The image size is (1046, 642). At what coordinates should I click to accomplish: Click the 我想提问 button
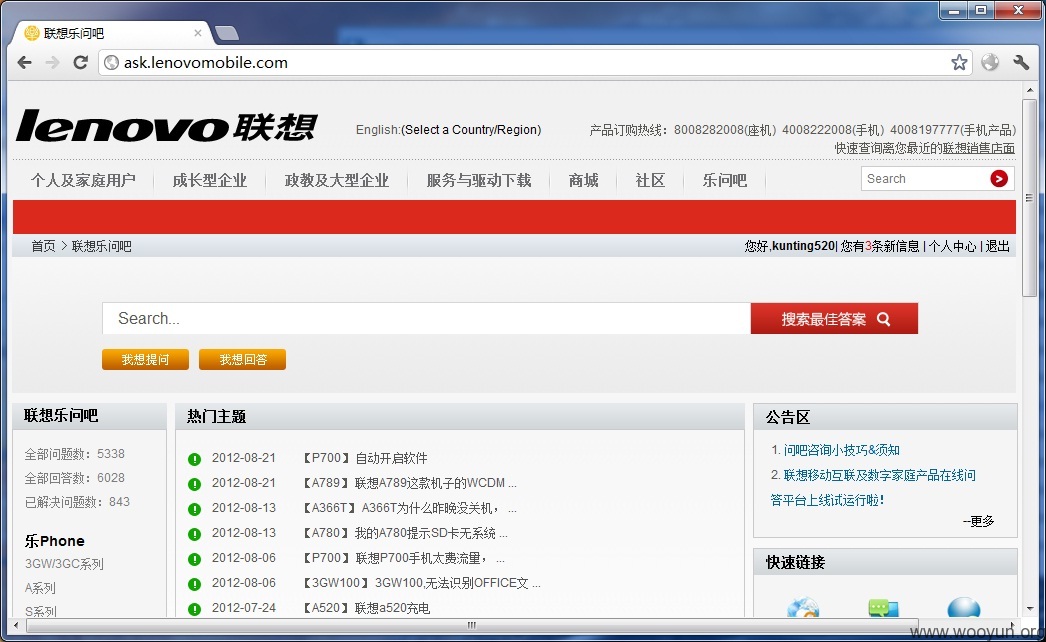(145, 360)
